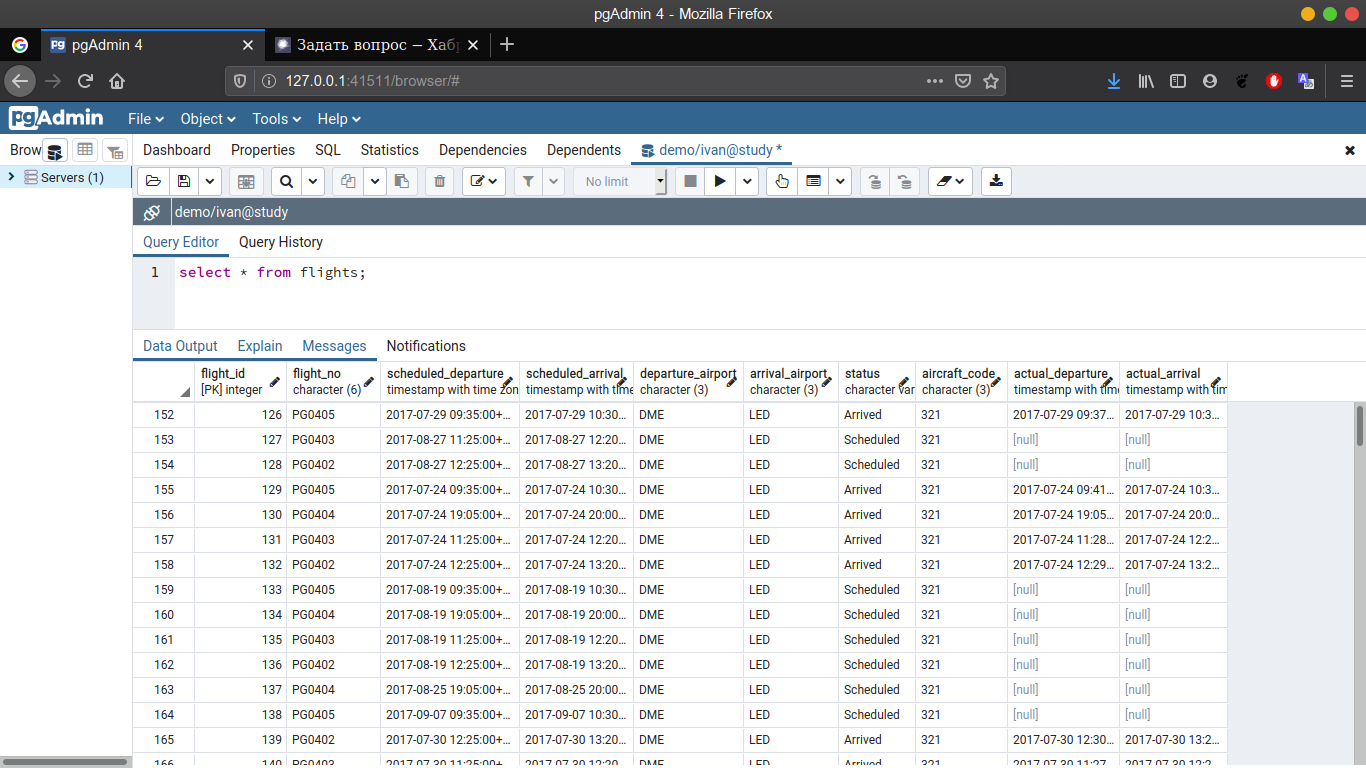Click the Firefox home icon
This screenshot has width=1366, height=768.
point(117,81)
